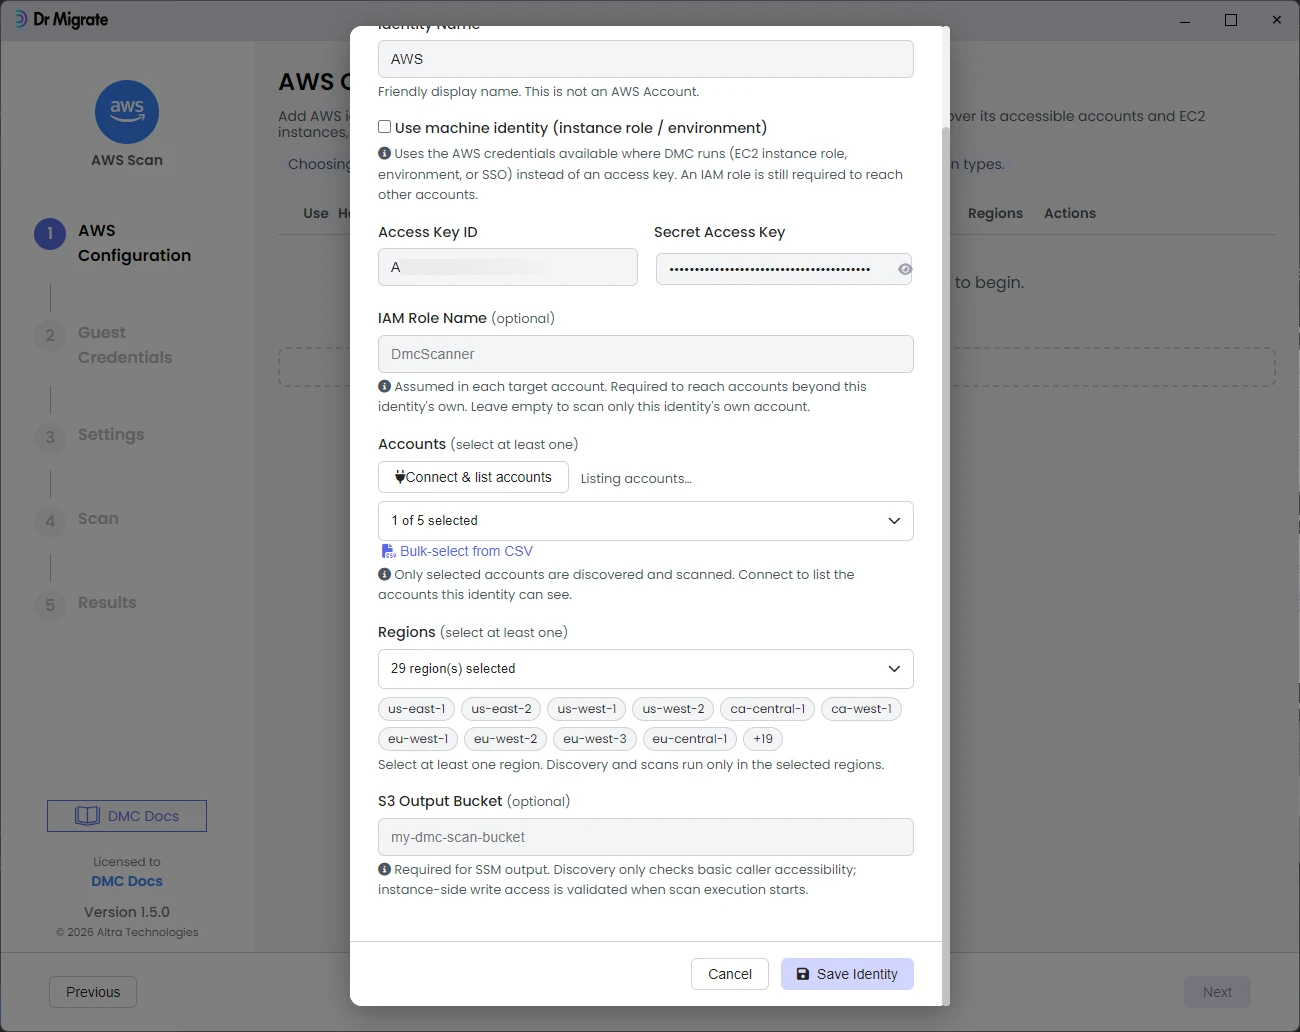Minimize the Dr Migrate window
Image resolution: width=1300 pixels, height=1032 pixels.
pos(1185,20)
